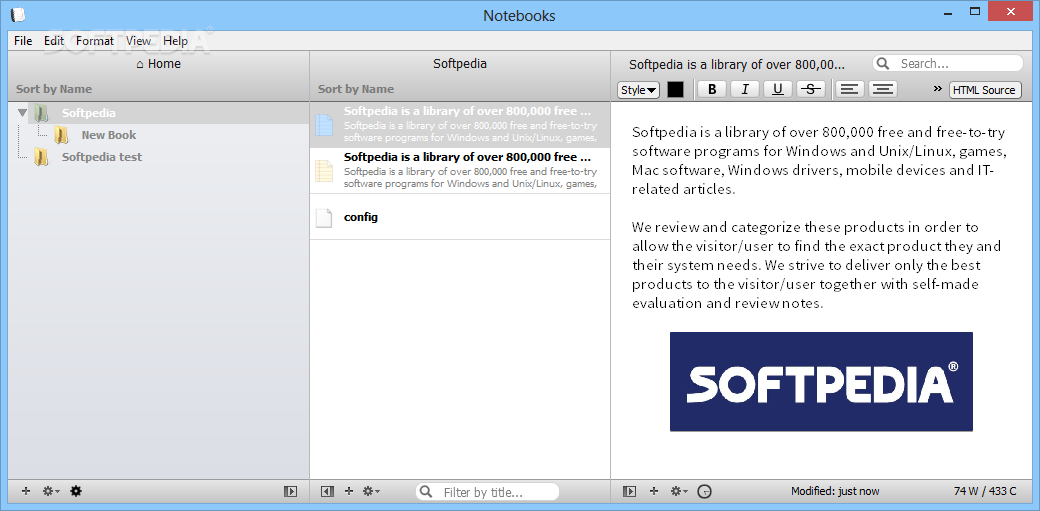Screen dimensions: 1040x511
Task: Click the Notebooks app icon in title bar
Action: 18,15
